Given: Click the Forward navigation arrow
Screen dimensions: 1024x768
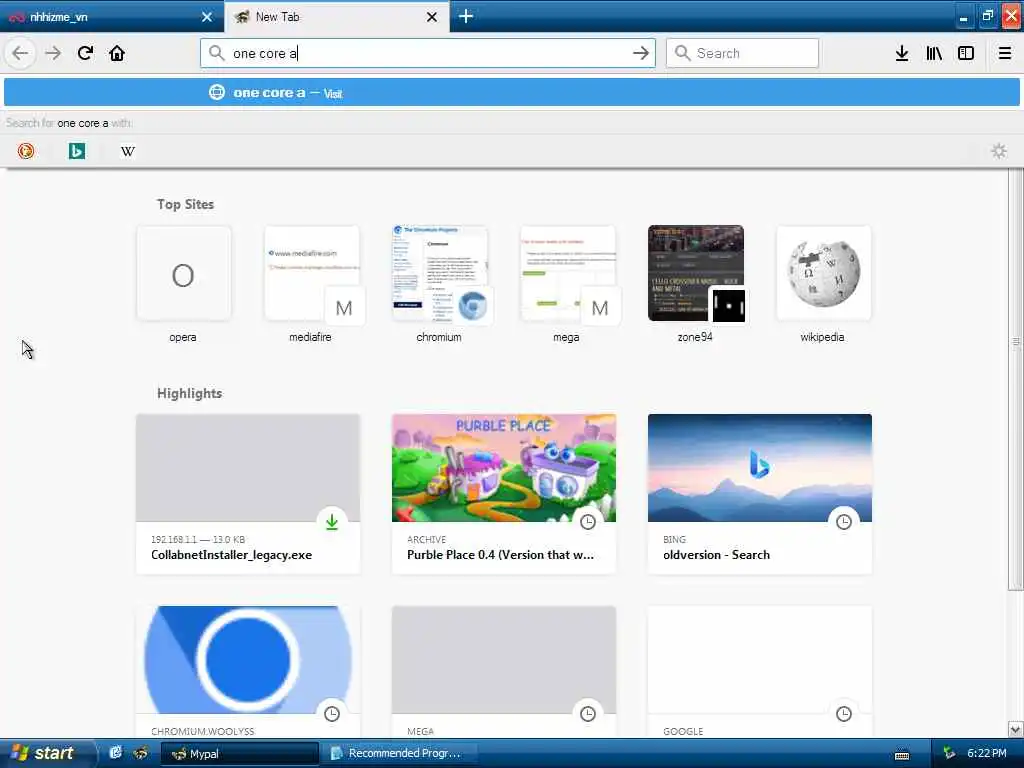Looking at the screenshot, I should click(53, 53).
